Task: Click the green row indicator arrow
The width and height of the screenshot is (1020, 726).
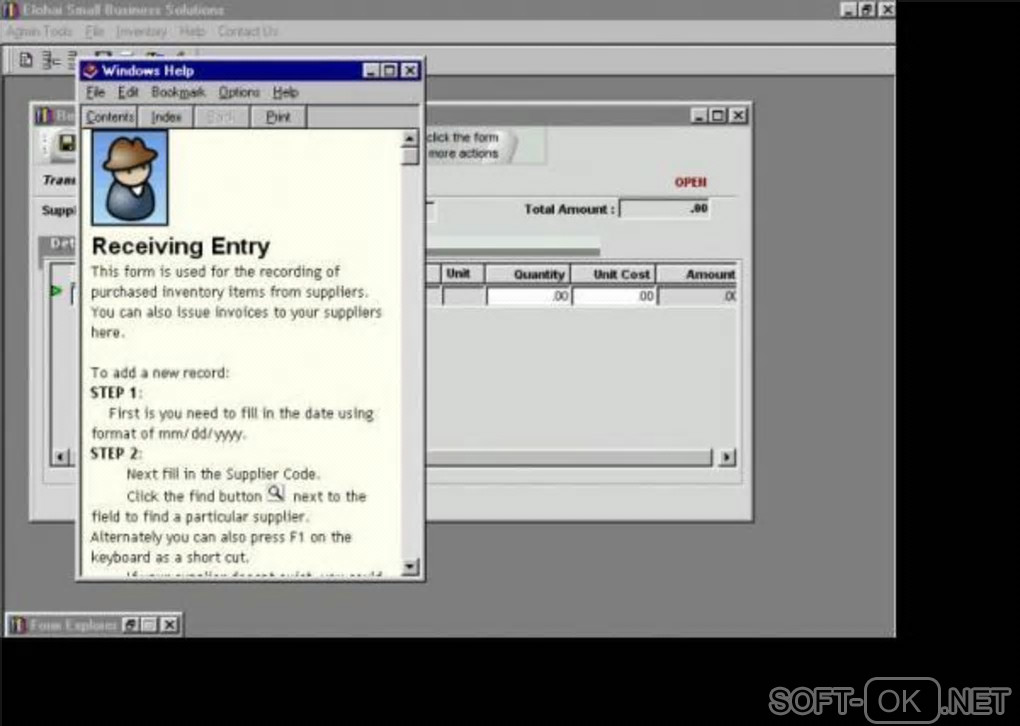Action: (x=56, y=291)
